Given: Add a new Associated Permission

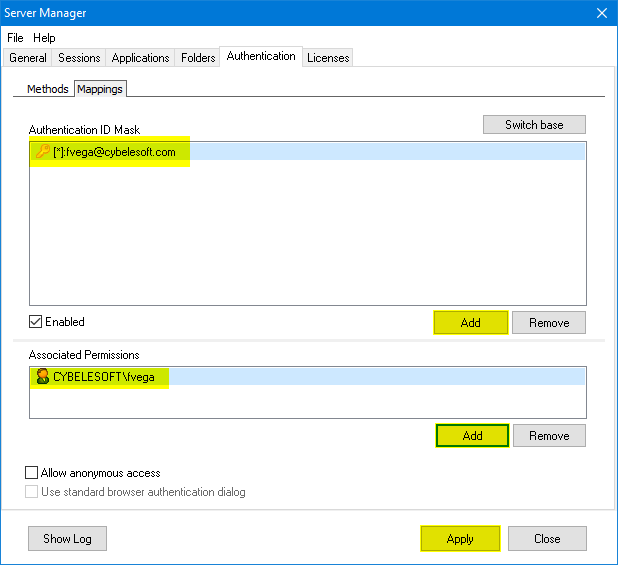Looking at the screenshot, I should (472, 435).
